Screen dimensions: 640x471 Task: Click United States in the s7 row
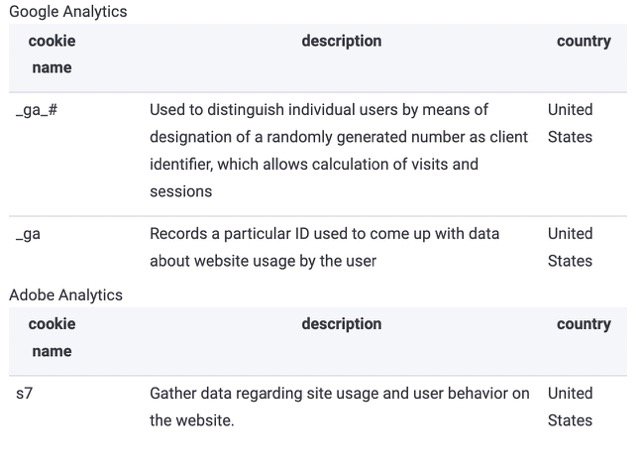[x=570, y=407]
